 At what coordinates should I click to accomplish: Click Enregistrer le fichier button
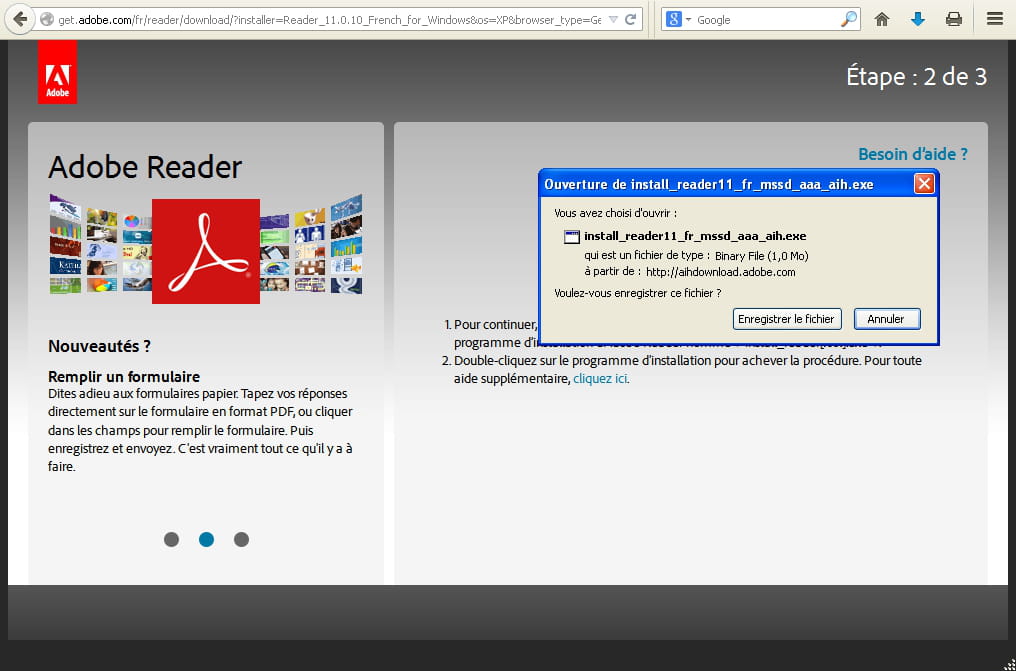(x=787, y=319)
